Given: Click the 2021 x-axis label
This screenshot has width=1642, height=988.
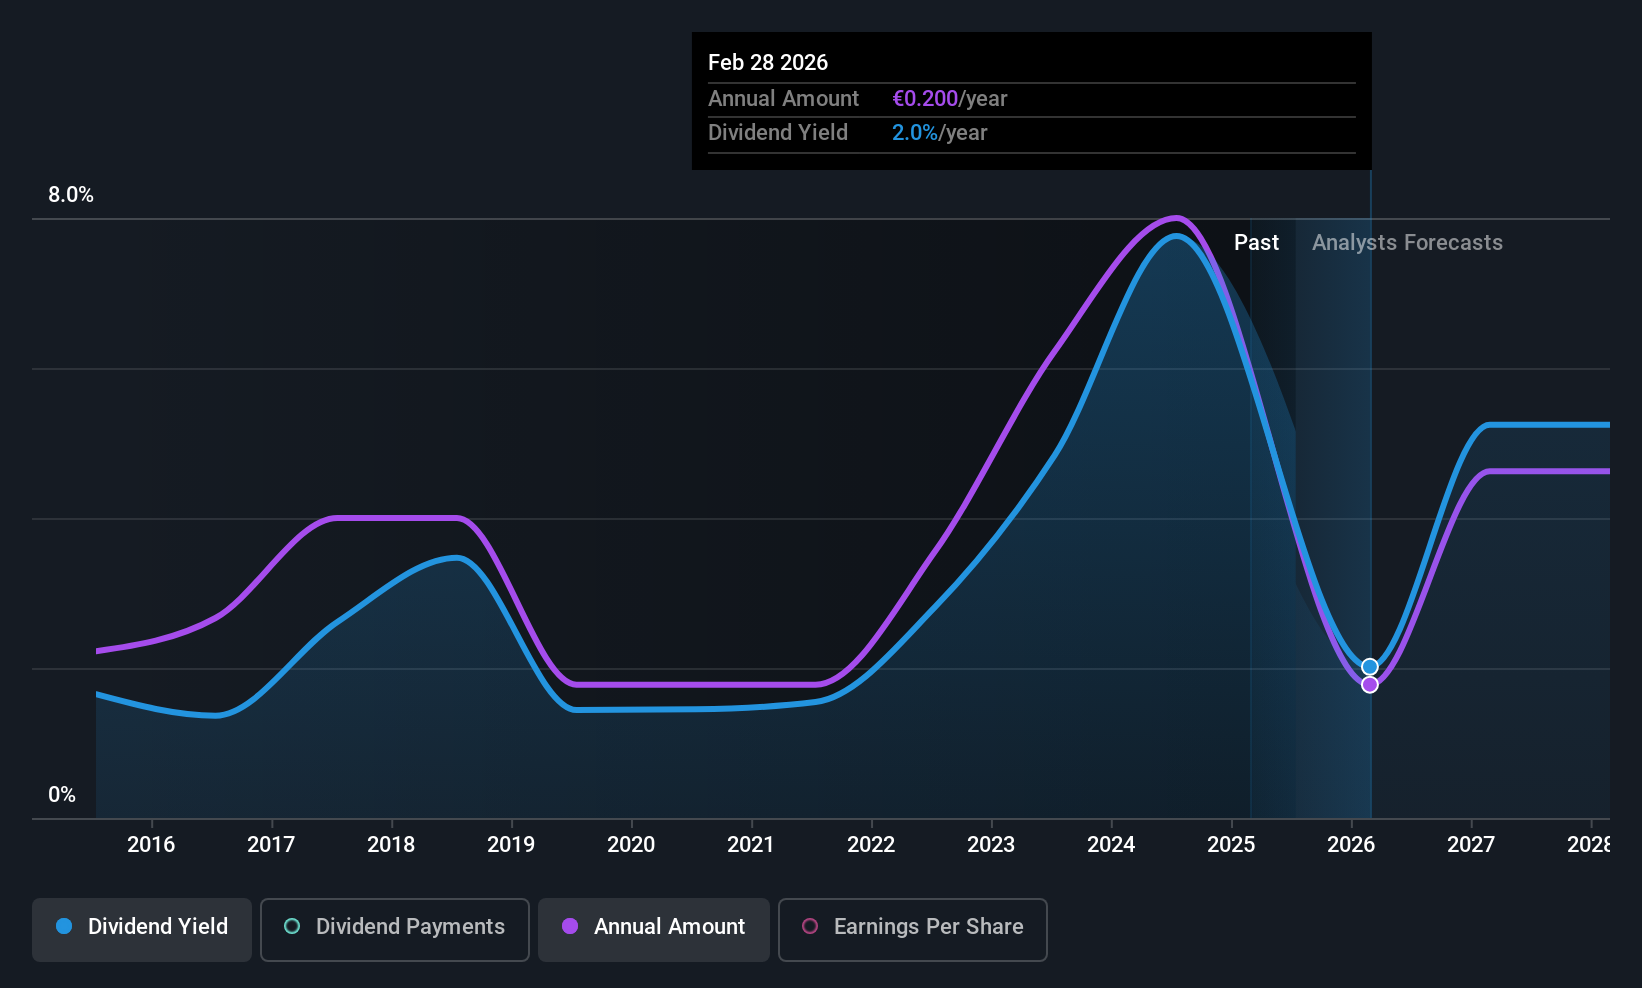Looking at the screenshot, I should coord(751,845).
